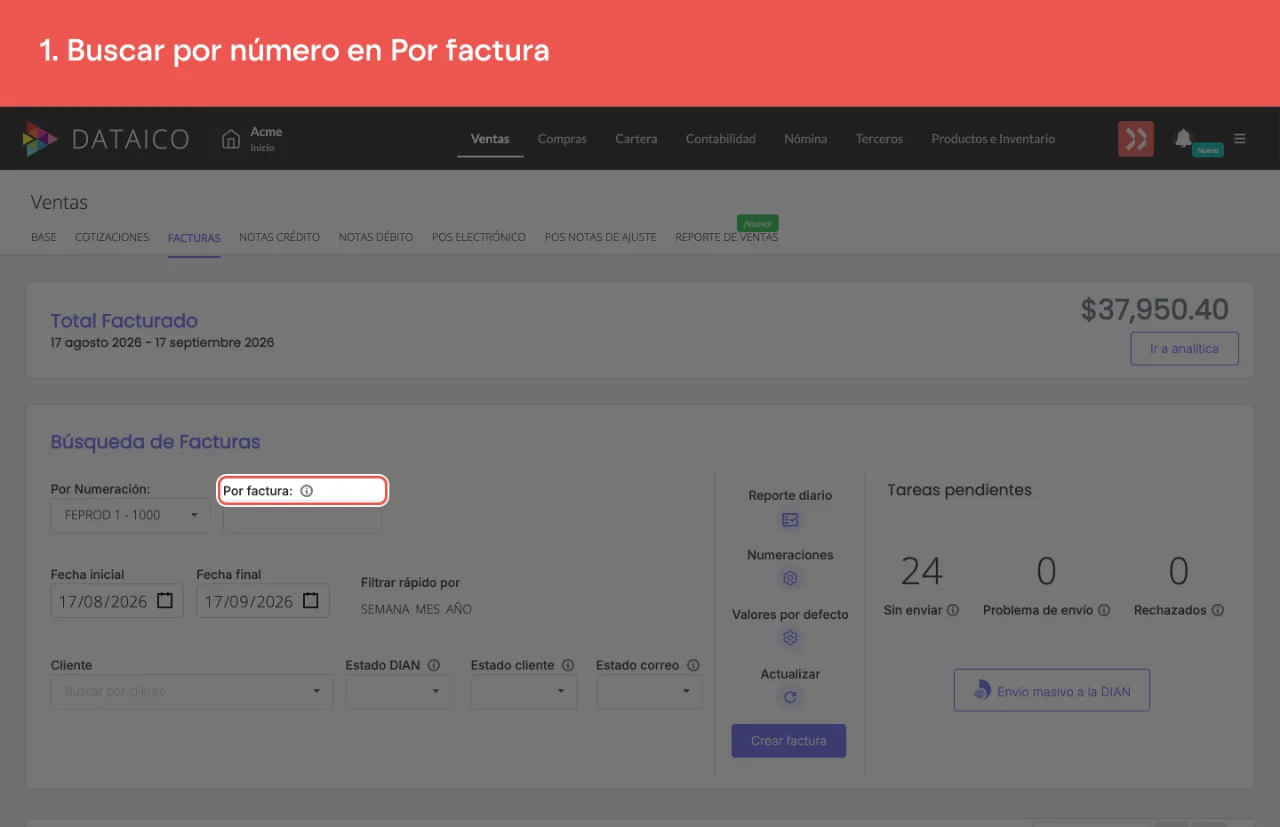
Task: Open the Acme home icon
Action: [x=231, y=139]
